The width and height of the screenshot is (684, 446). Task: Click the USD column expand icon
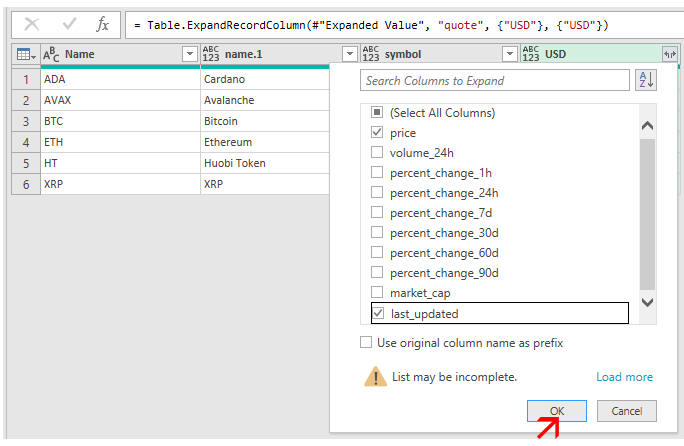(x=669, y=54)
